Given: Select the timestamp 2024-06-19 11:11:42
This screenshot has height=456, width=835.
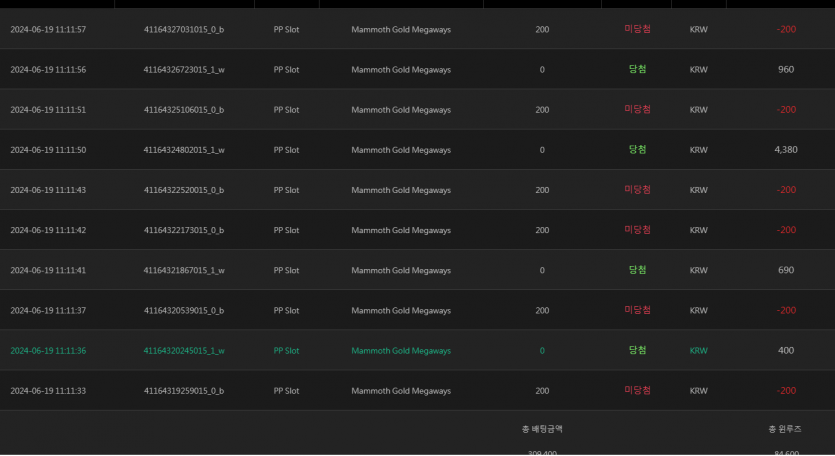Looking at the screenshot, I should 48,230.
